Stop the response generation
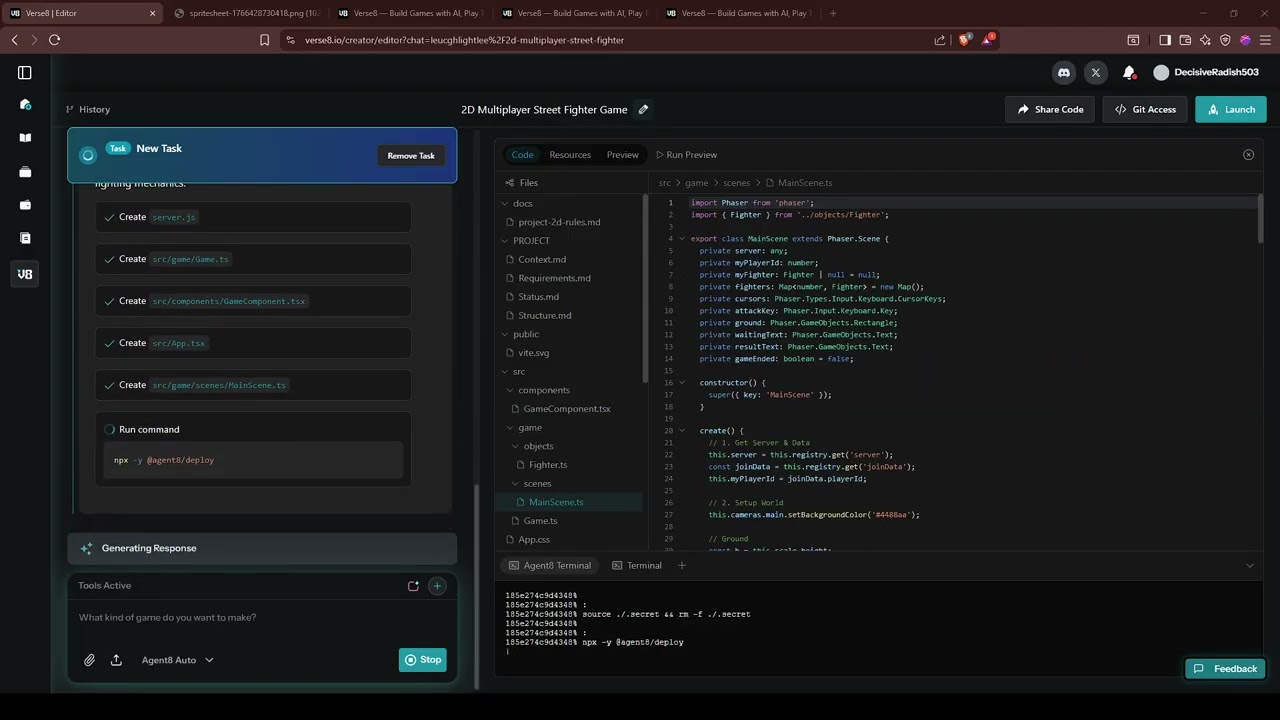 pos(422,660)
